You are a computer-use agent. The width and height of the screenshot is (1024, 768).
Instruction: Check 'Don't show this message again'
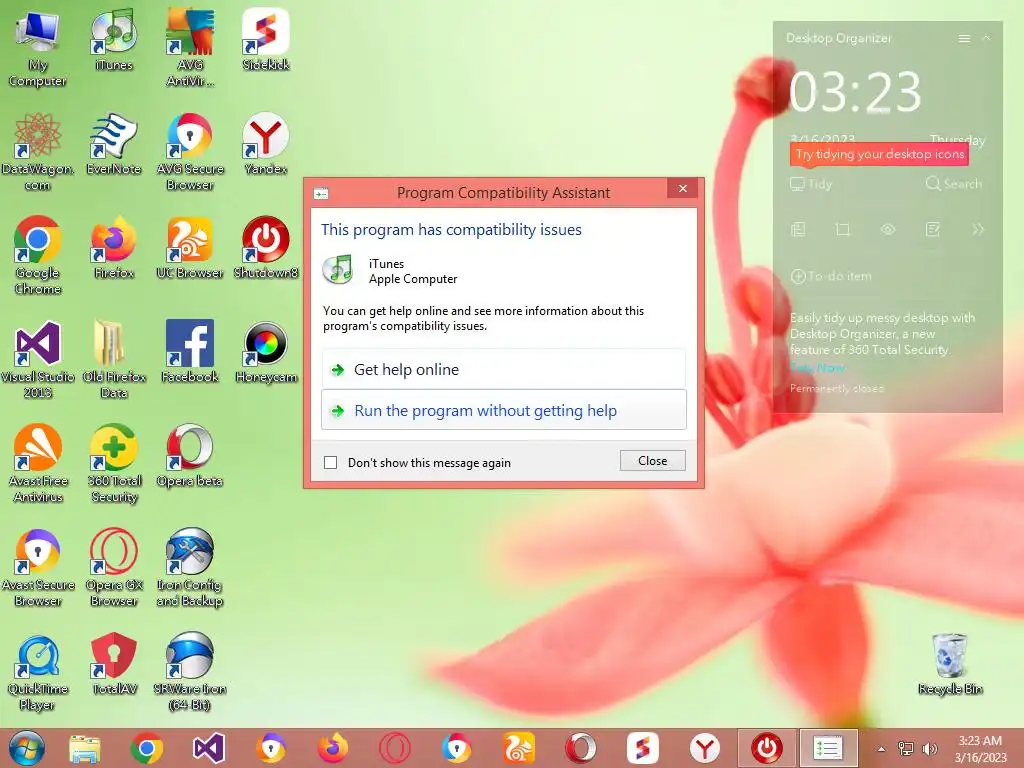[331, 462]
